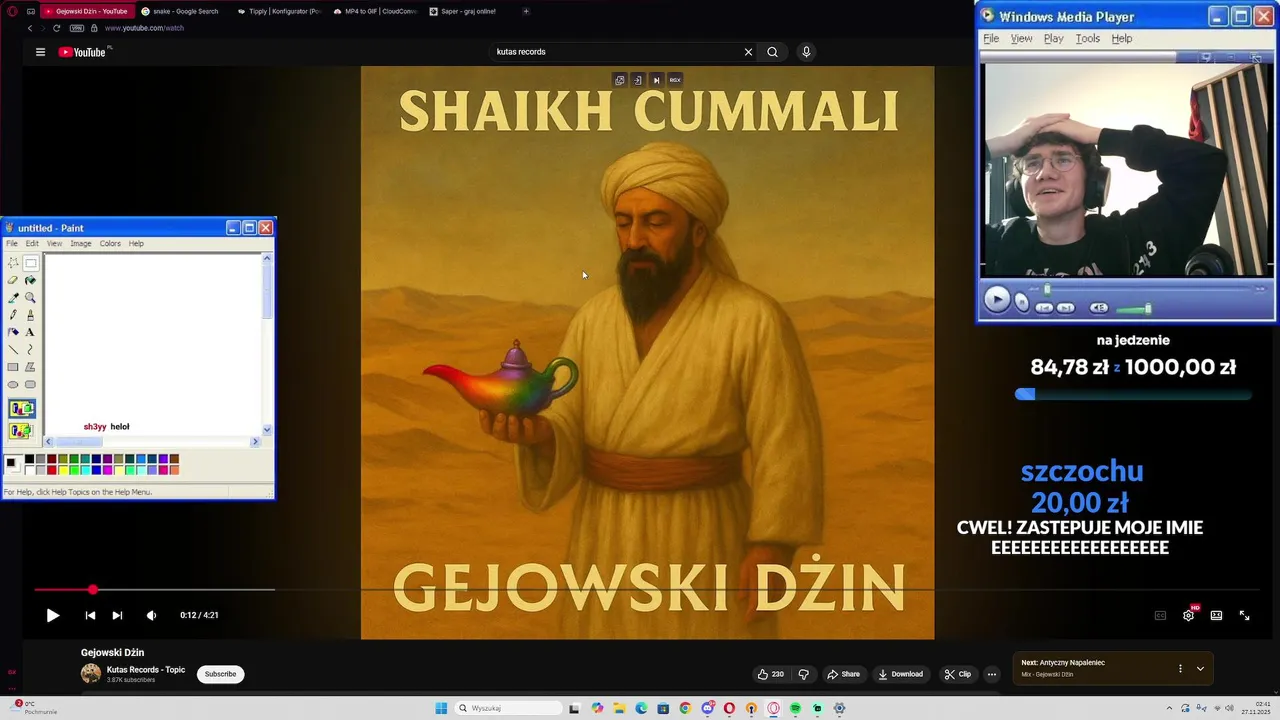1280x720 pixels.
Task: Pick the Eraser tool in Paint
Action: [13, 280]
